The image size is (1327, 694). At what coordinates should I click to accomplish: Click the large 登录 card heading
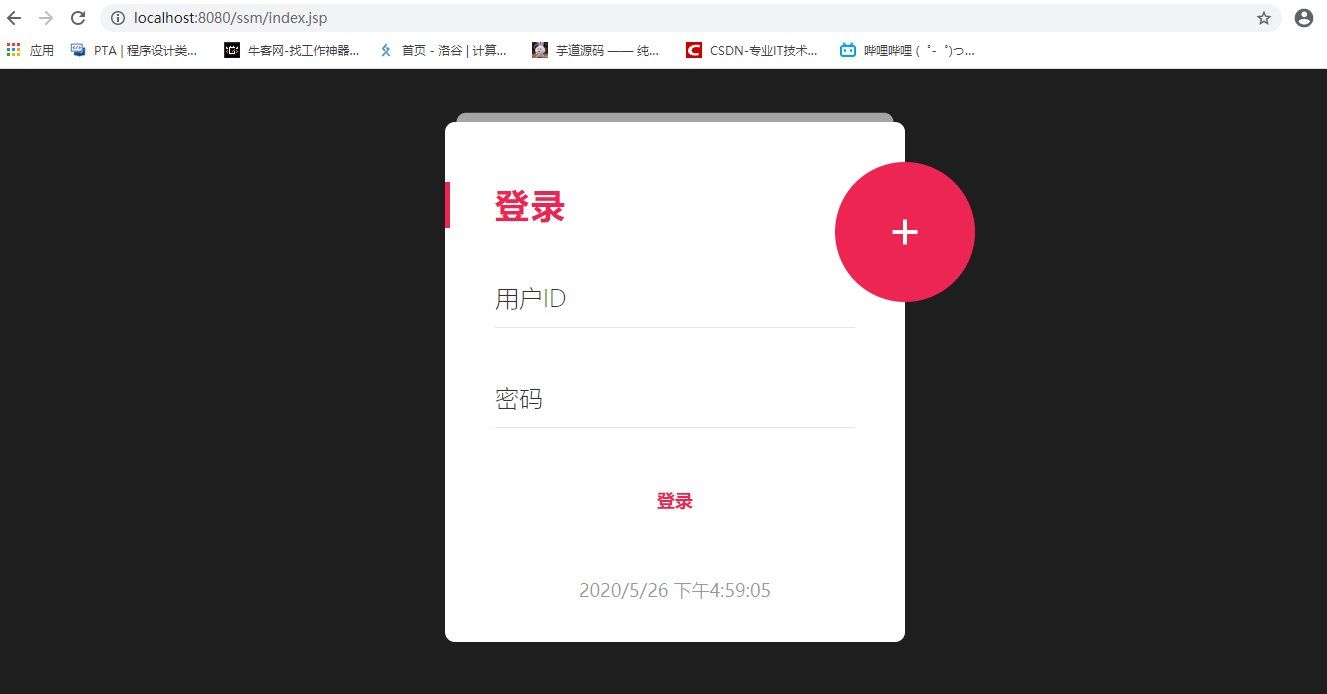pyautogui.click(x=530, y=207)
